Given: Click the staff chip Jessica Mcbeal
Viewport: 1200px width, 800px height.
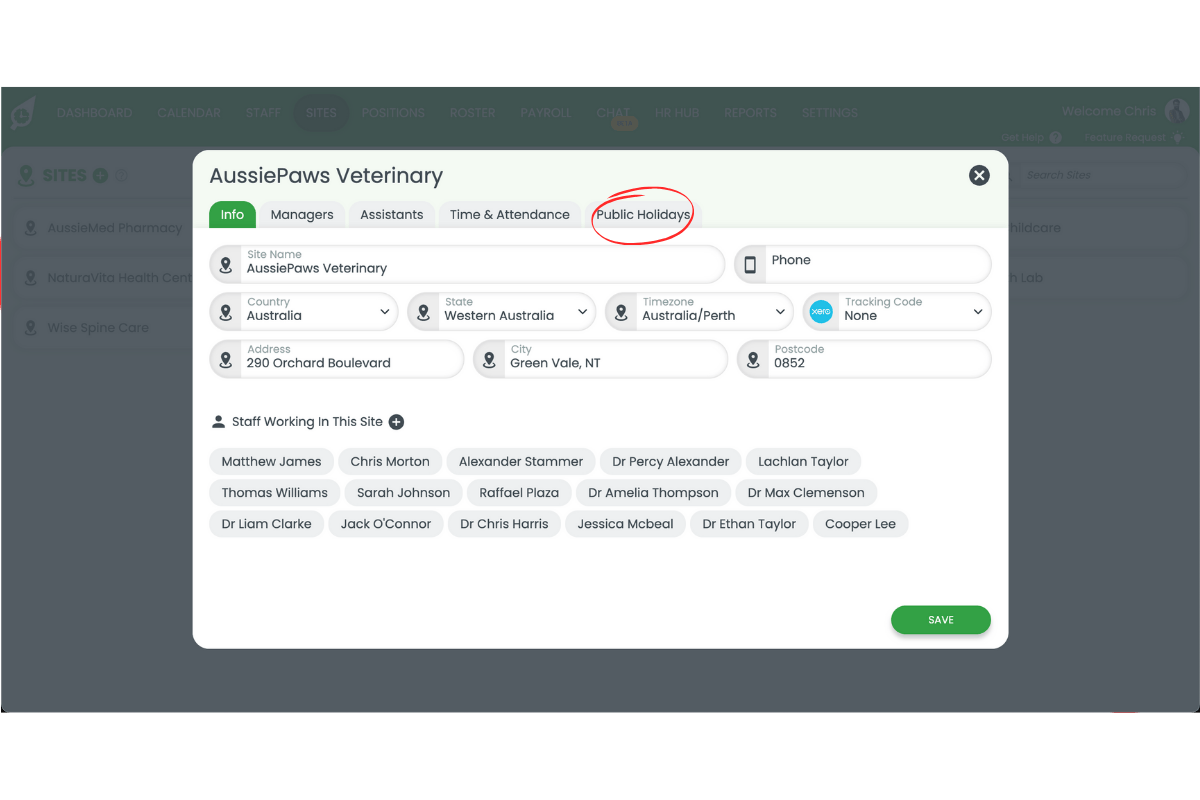Looking at the screenshot, I should pyautogui.click(x=625, y=524).
